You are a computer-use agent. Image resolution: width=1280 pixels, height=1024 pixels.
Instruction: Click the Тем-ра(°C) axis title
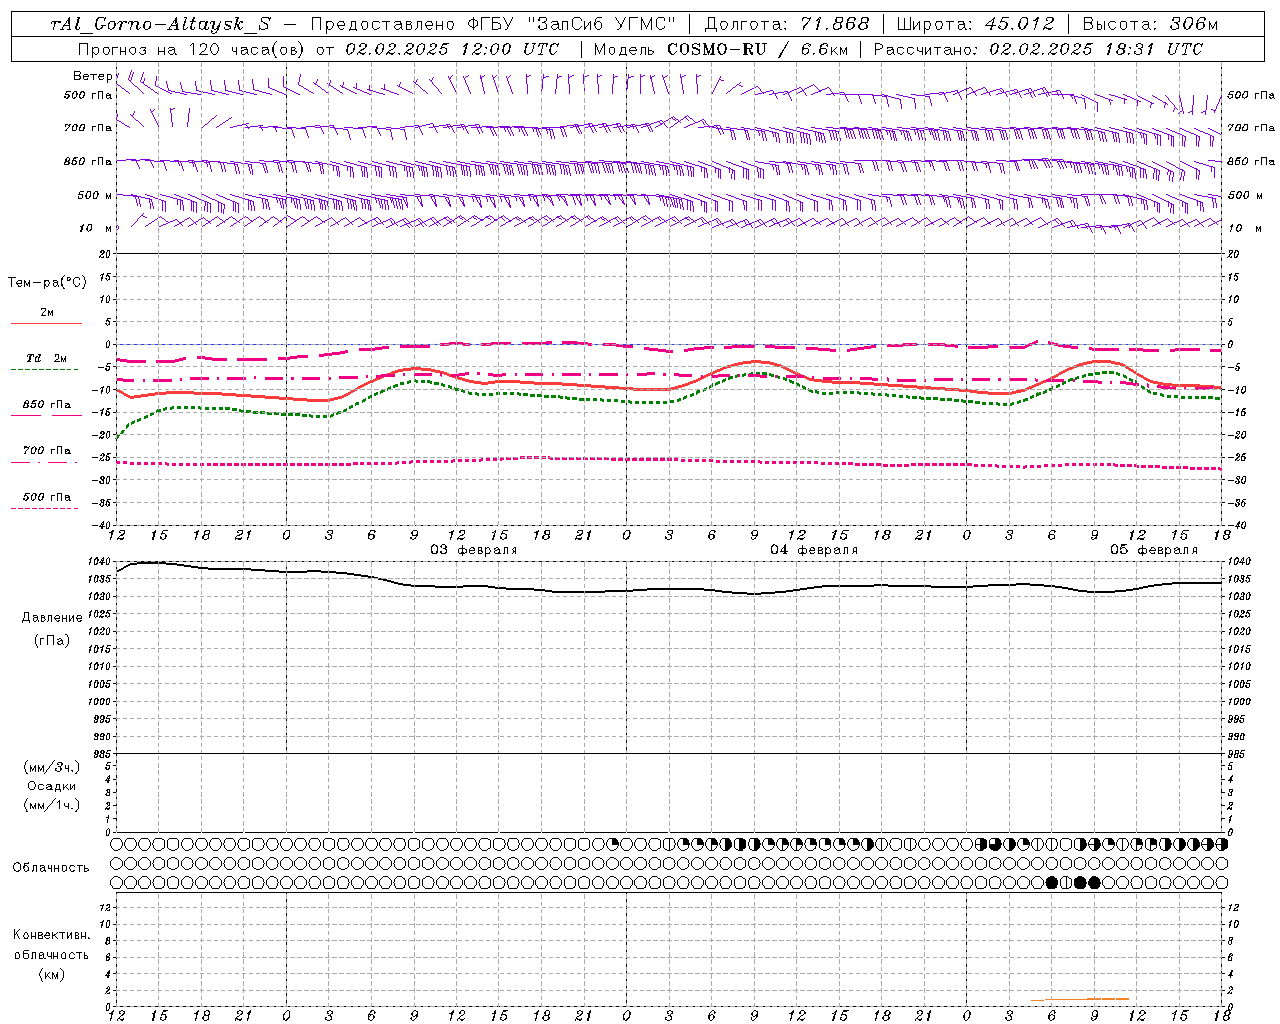pos(47,283)
